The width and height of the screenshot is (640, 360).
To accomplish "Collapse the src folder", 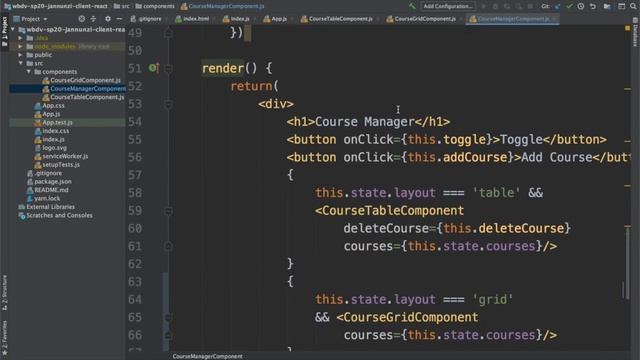I will pos(20,63).
